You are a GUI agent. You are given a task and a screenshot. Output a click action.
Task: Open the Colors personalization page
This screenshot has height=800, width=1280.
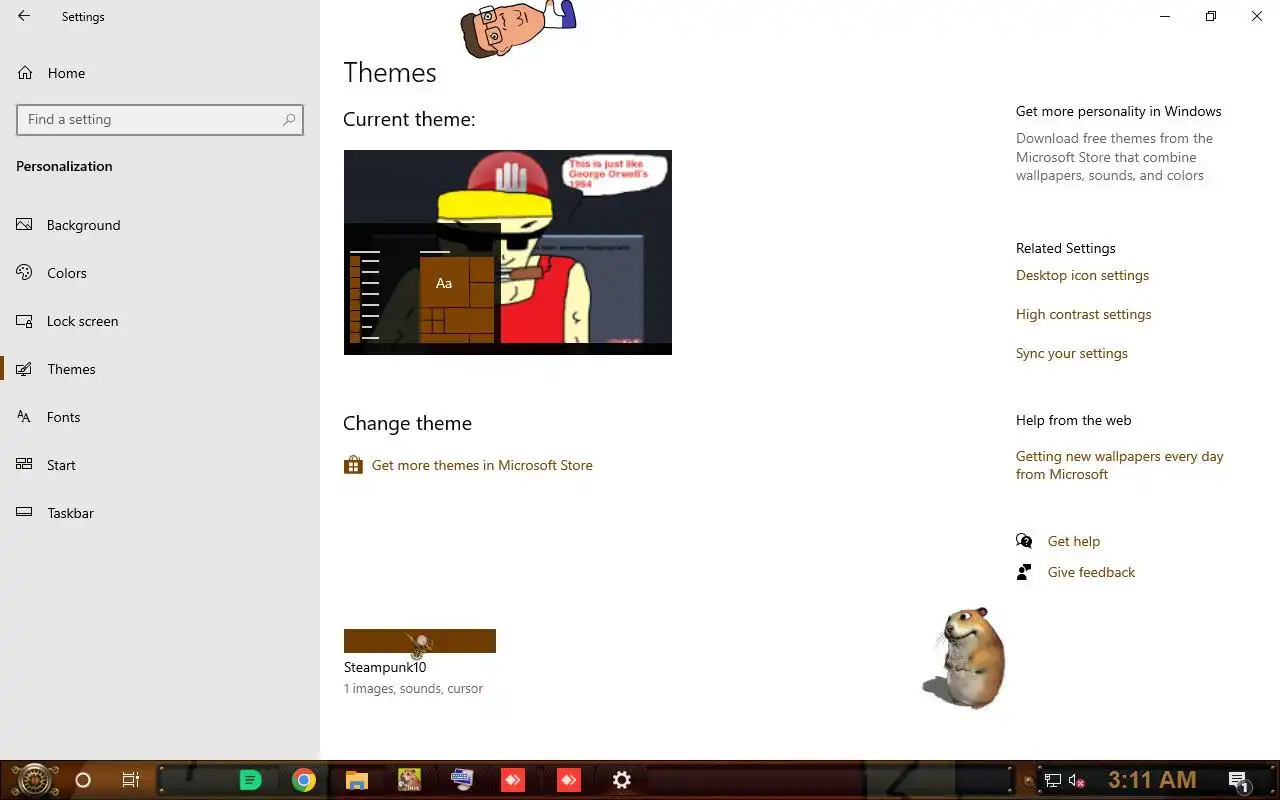[x=160, y=273]
